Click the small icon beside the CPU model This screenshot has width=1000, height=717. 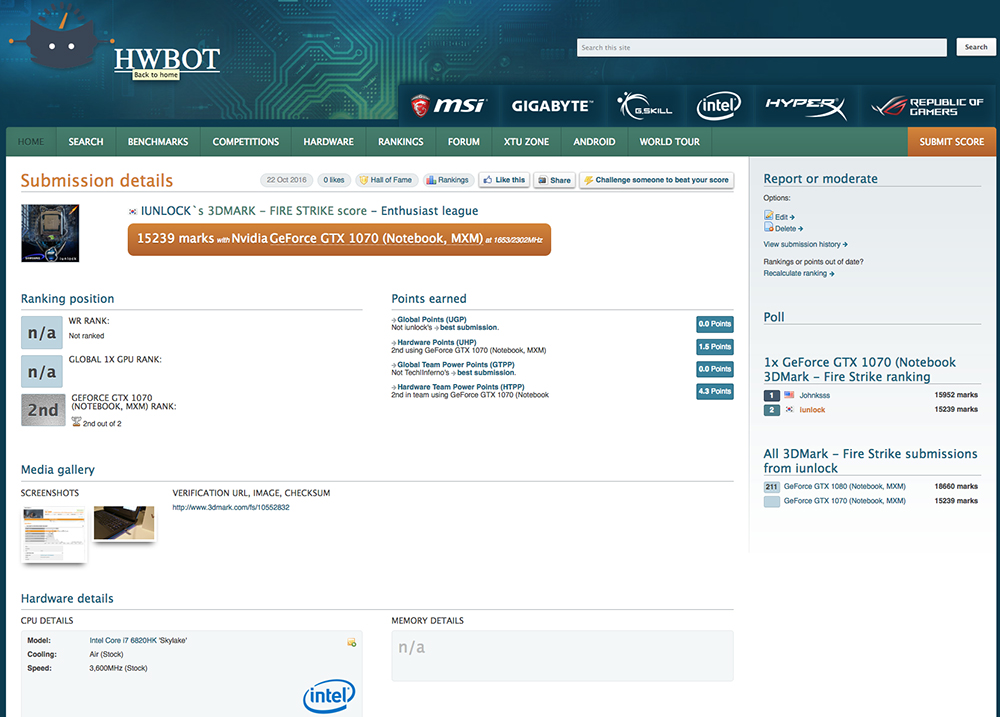(x=351, y=642)
